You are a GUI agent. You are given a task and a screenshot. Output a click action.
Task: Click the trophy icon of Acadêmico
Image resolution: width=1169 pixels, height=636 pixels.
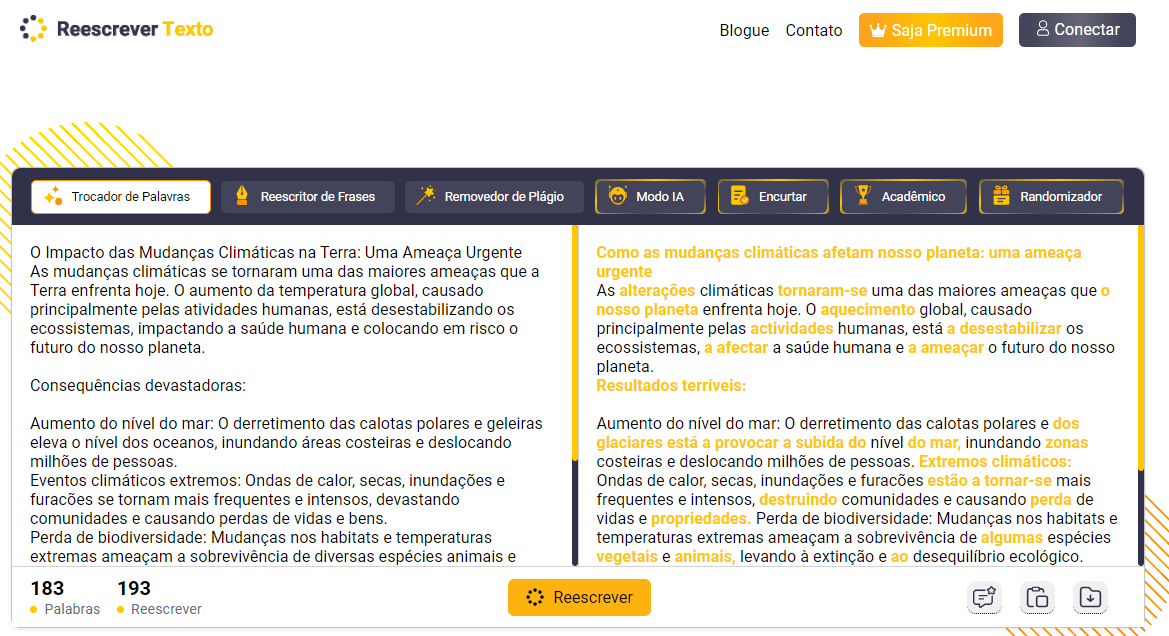(863, 195)
